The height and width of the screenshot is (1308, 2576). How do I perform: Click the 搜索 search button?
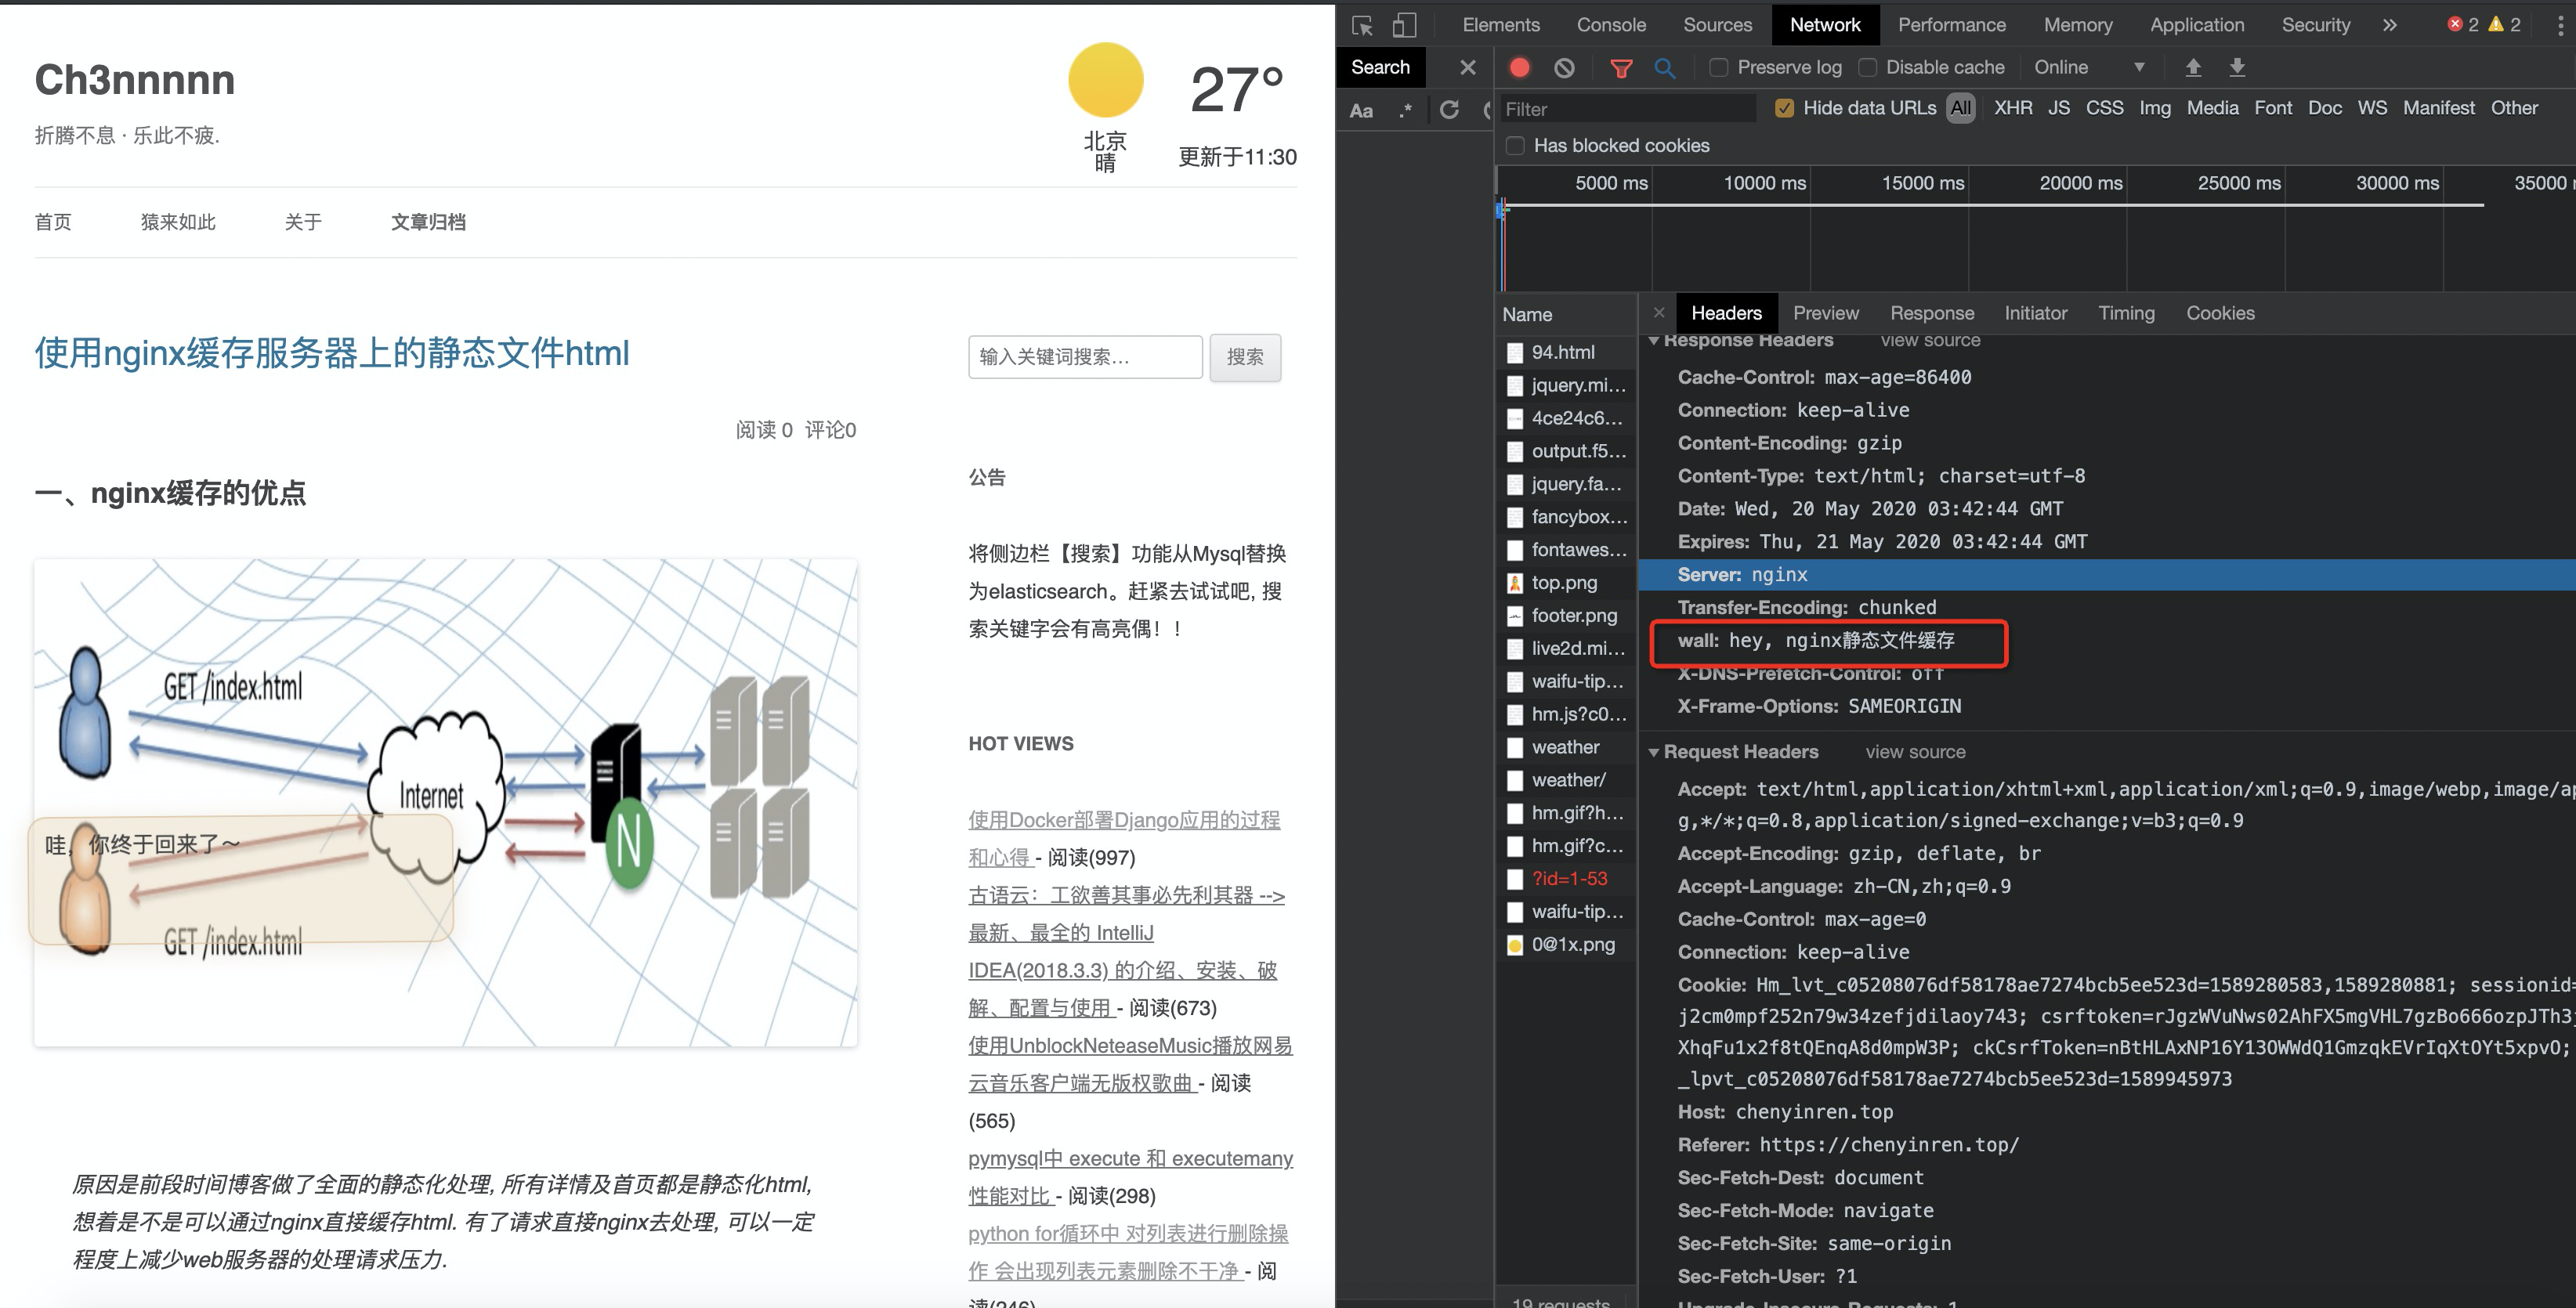[x=1245, y=357]
